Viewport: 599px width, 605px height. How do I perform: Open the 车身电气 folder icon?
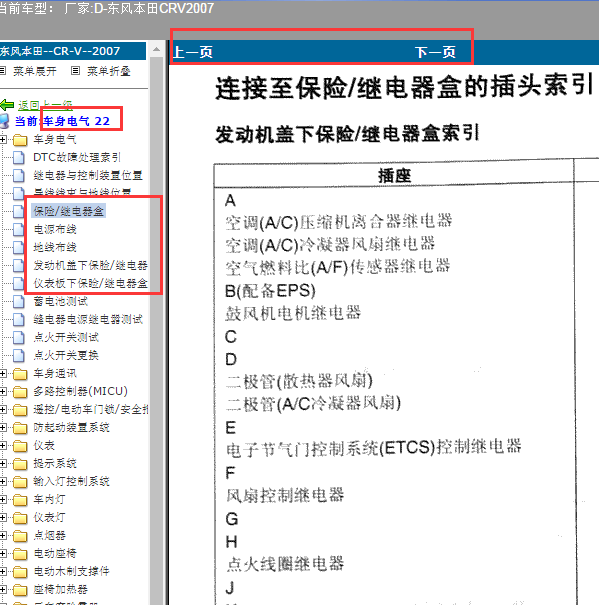pyautogui.click(x=20, y=140)
